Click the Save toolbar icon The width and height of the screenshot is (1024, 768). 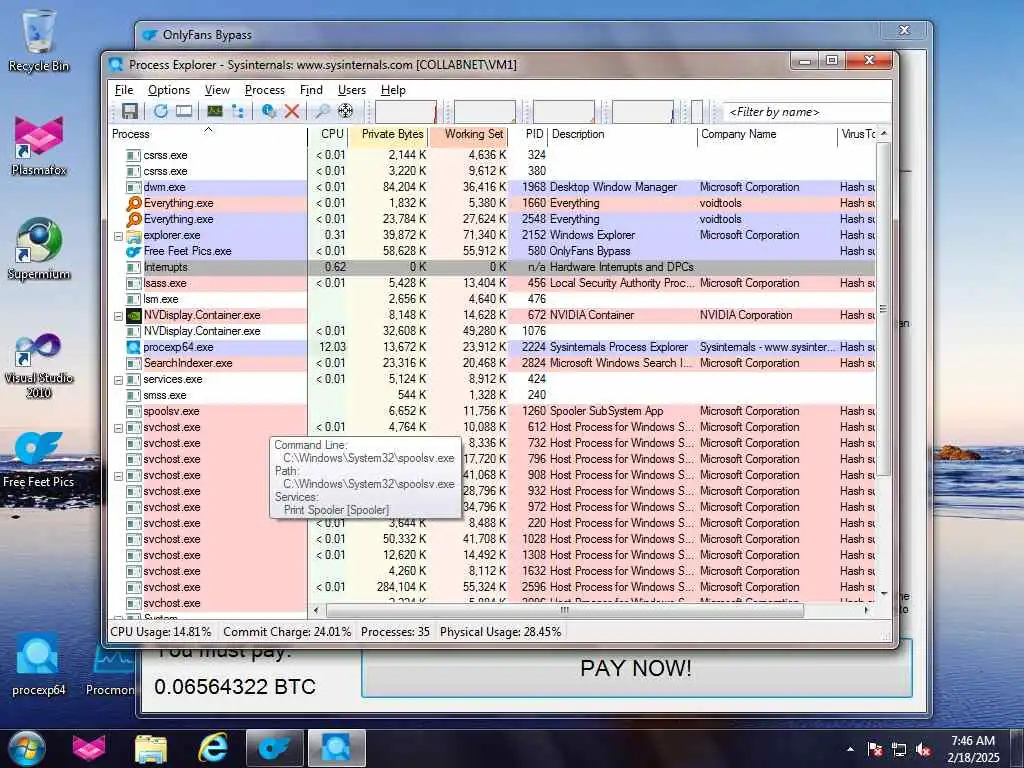[x=129, y=111]
